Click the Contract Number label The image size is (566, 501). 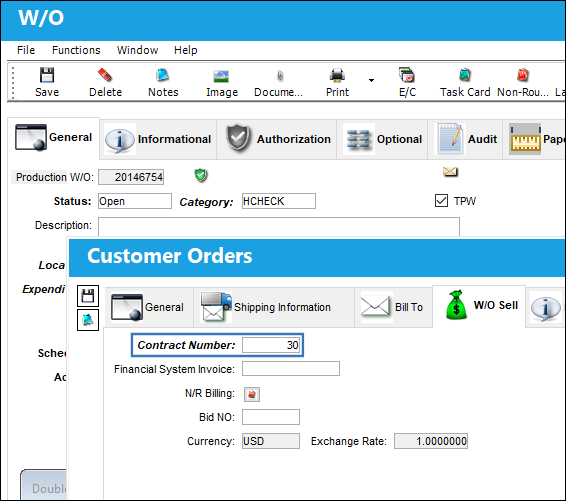pyautogui.click(x=186, y=345)
